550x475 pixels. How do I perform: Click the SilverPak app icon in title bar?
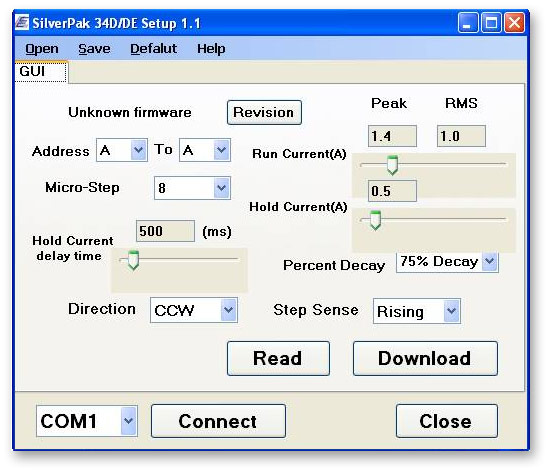click(x=22, y=23)
